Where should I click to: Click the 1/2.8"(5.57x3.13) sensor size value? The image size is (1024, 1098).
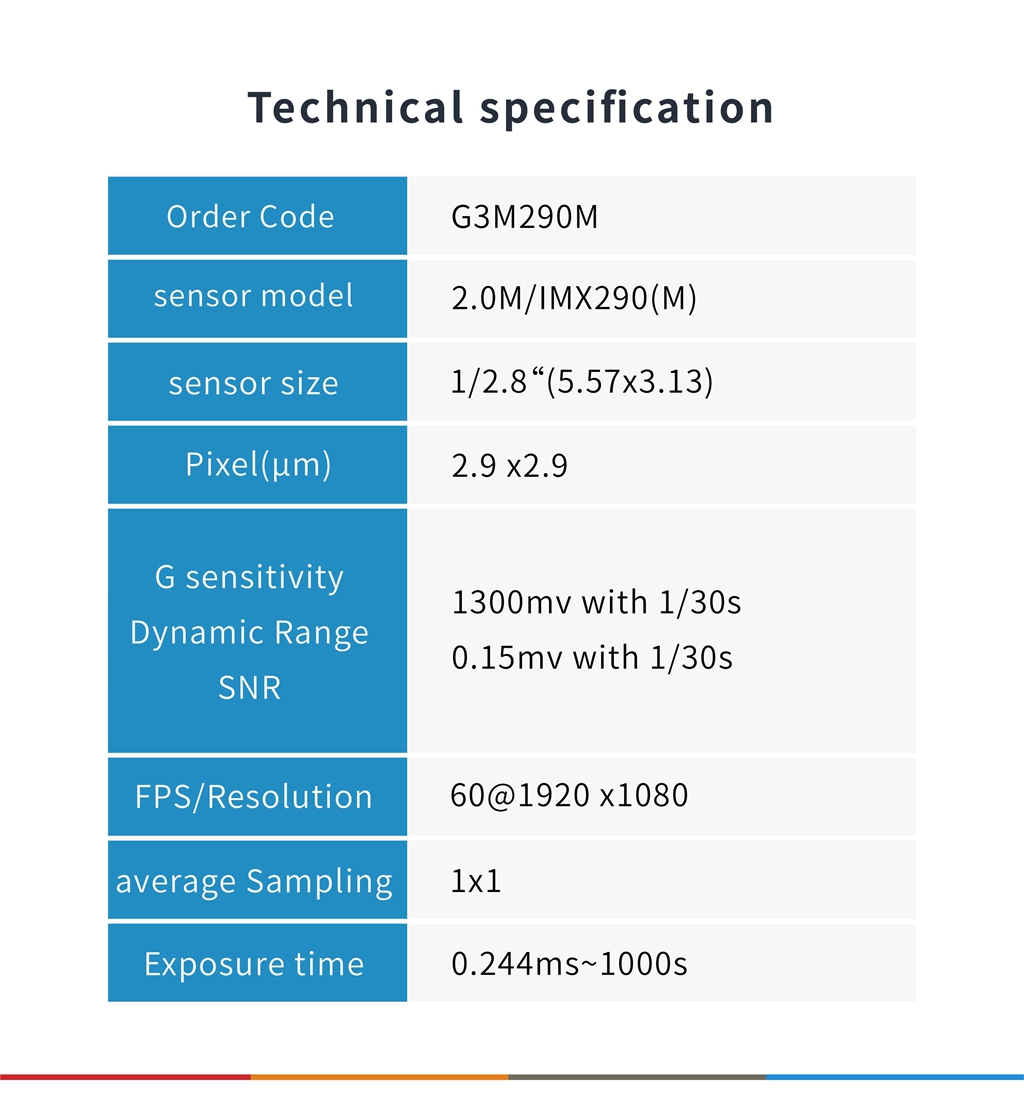click(582, 383)
